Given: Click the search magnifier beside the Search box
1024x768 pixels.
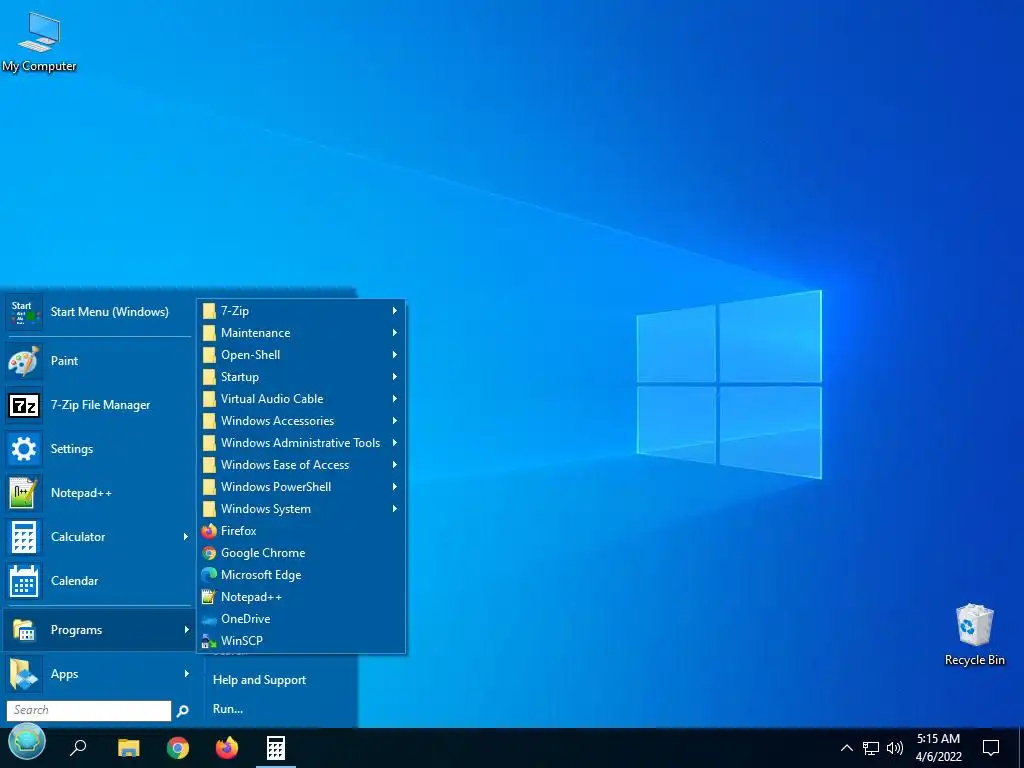Looking at the screenshot, I should pos(183,711).
